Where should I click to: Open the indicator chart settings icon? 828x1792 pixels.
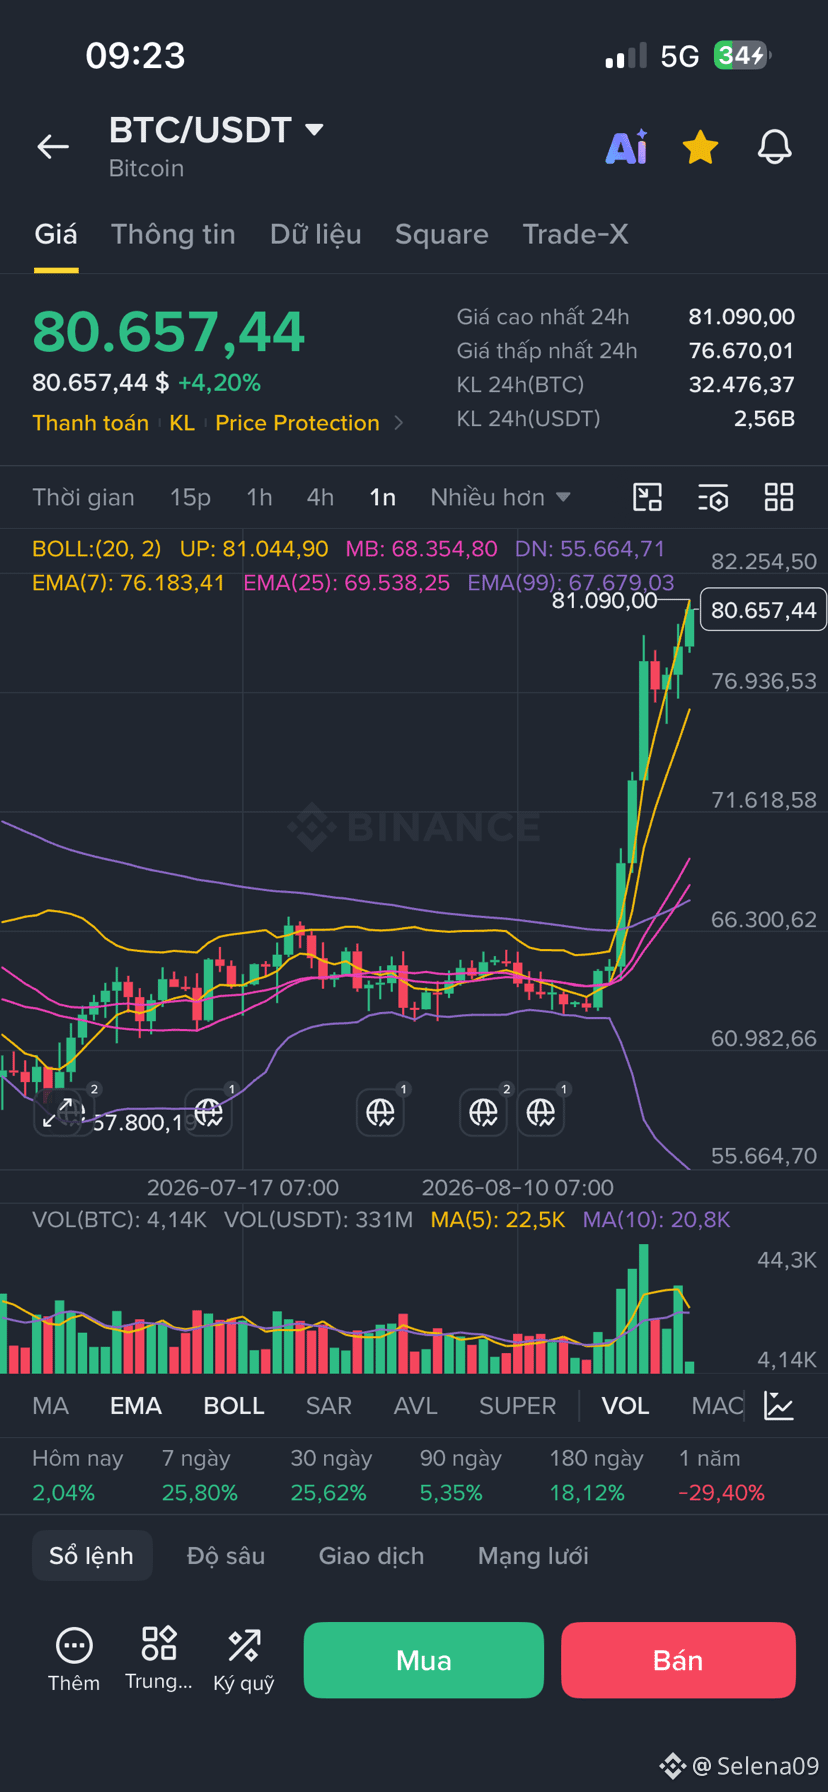779,1405
